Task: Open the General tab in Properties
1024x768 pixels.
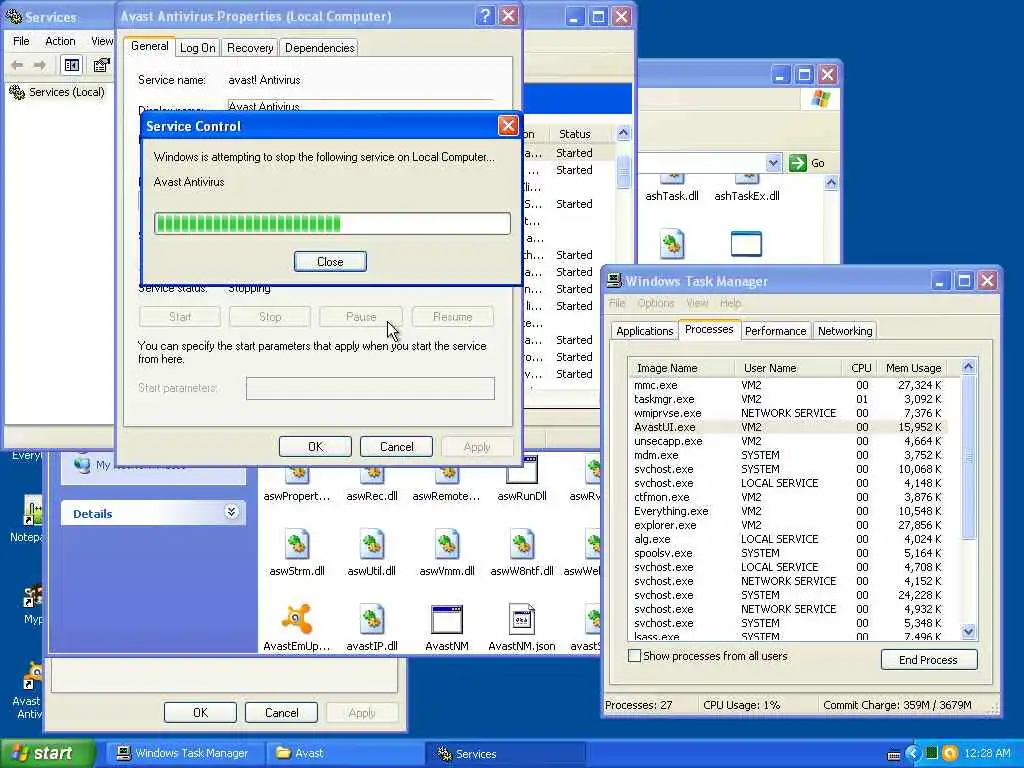Action: (x=150, y=46)
